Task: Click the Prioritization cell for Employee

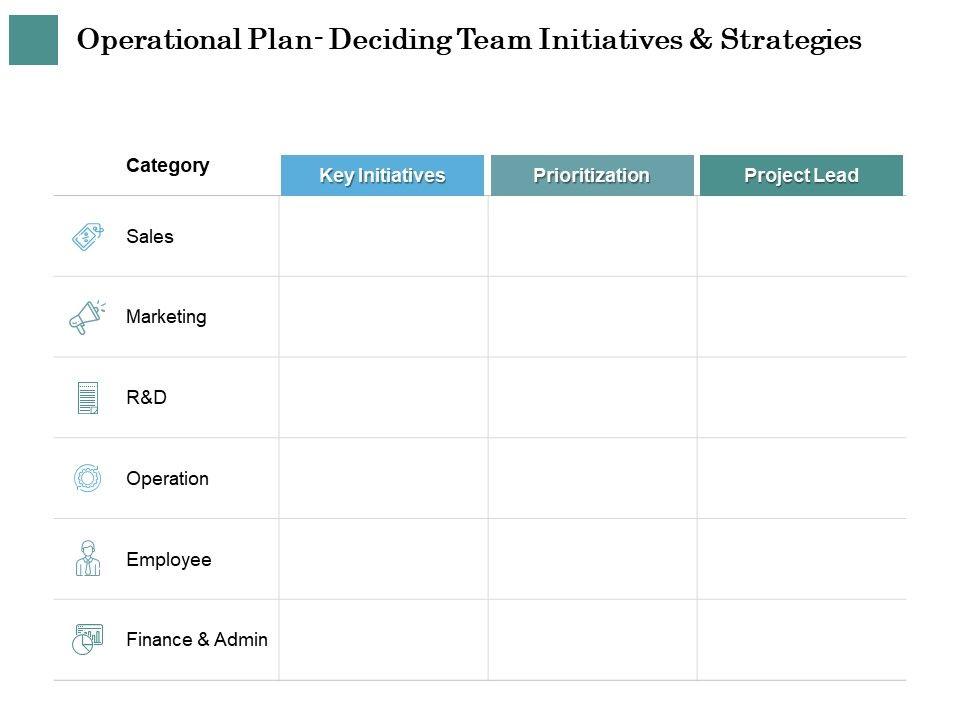Action: 592,558
